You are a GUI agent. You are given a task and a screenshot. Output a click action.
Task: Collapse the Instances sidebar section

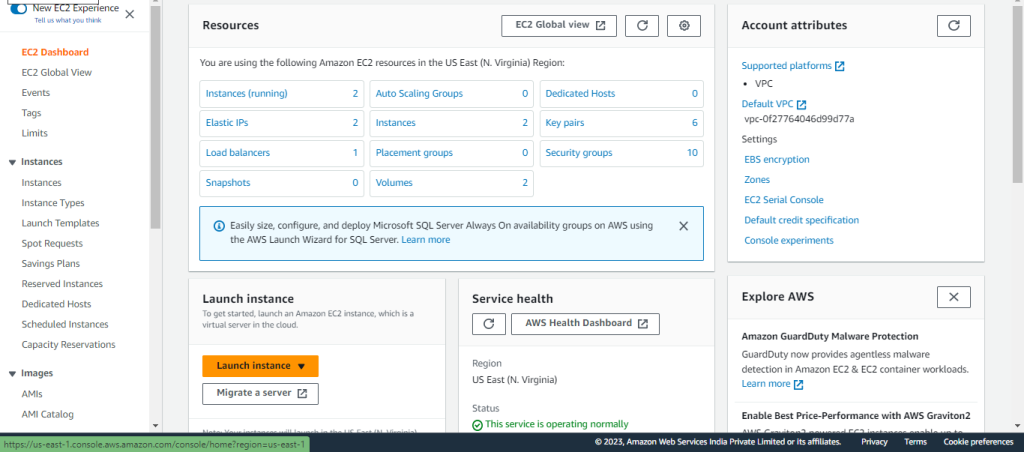tap(12, 162)
